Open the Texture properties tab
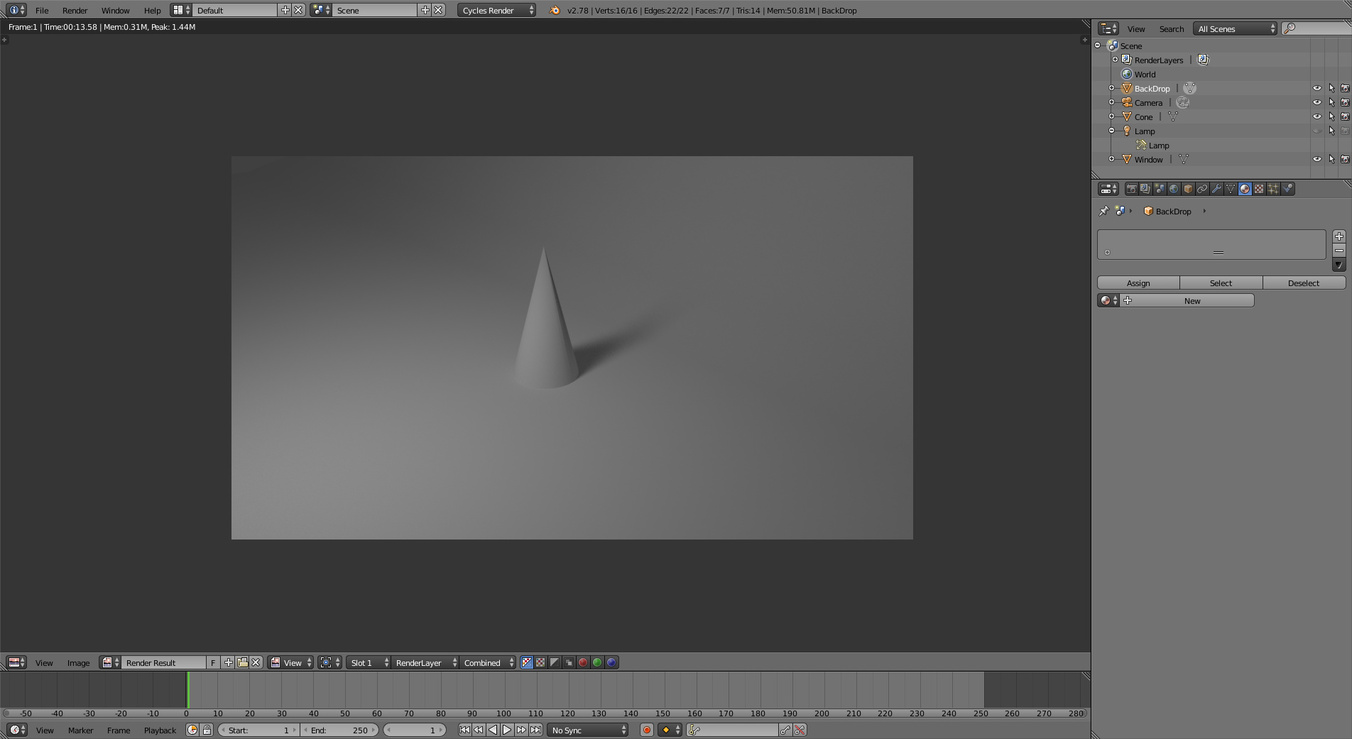The image size is (1352, 739). click(x=1258, y=189)
